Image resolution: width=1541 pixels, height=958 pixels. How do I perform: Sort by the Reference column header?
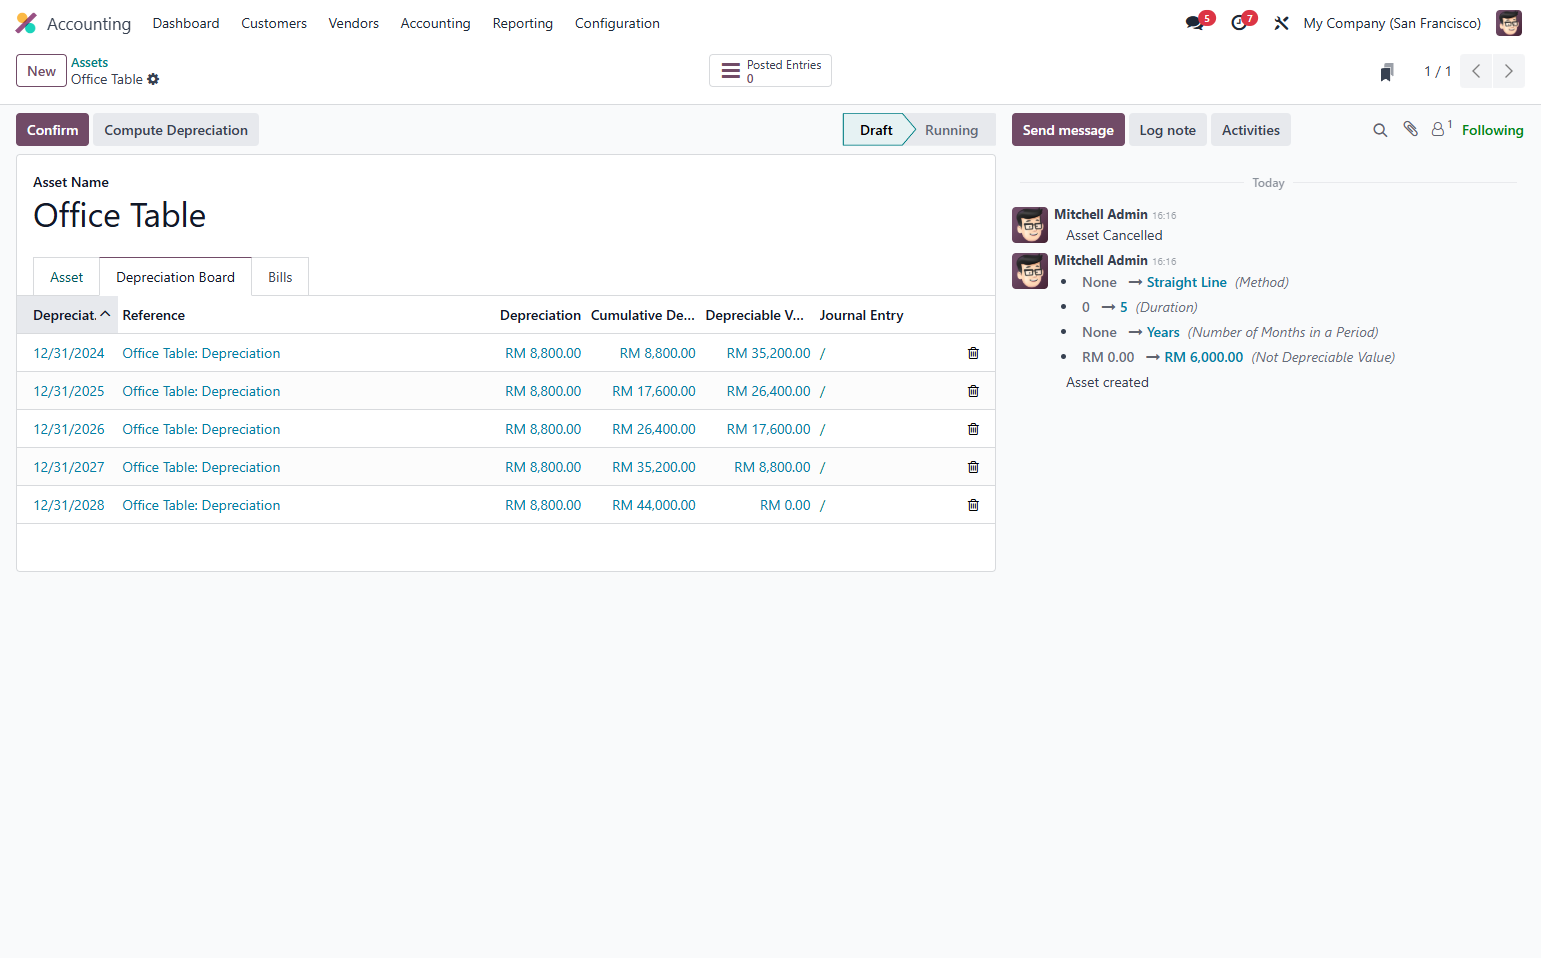(306, 315)
